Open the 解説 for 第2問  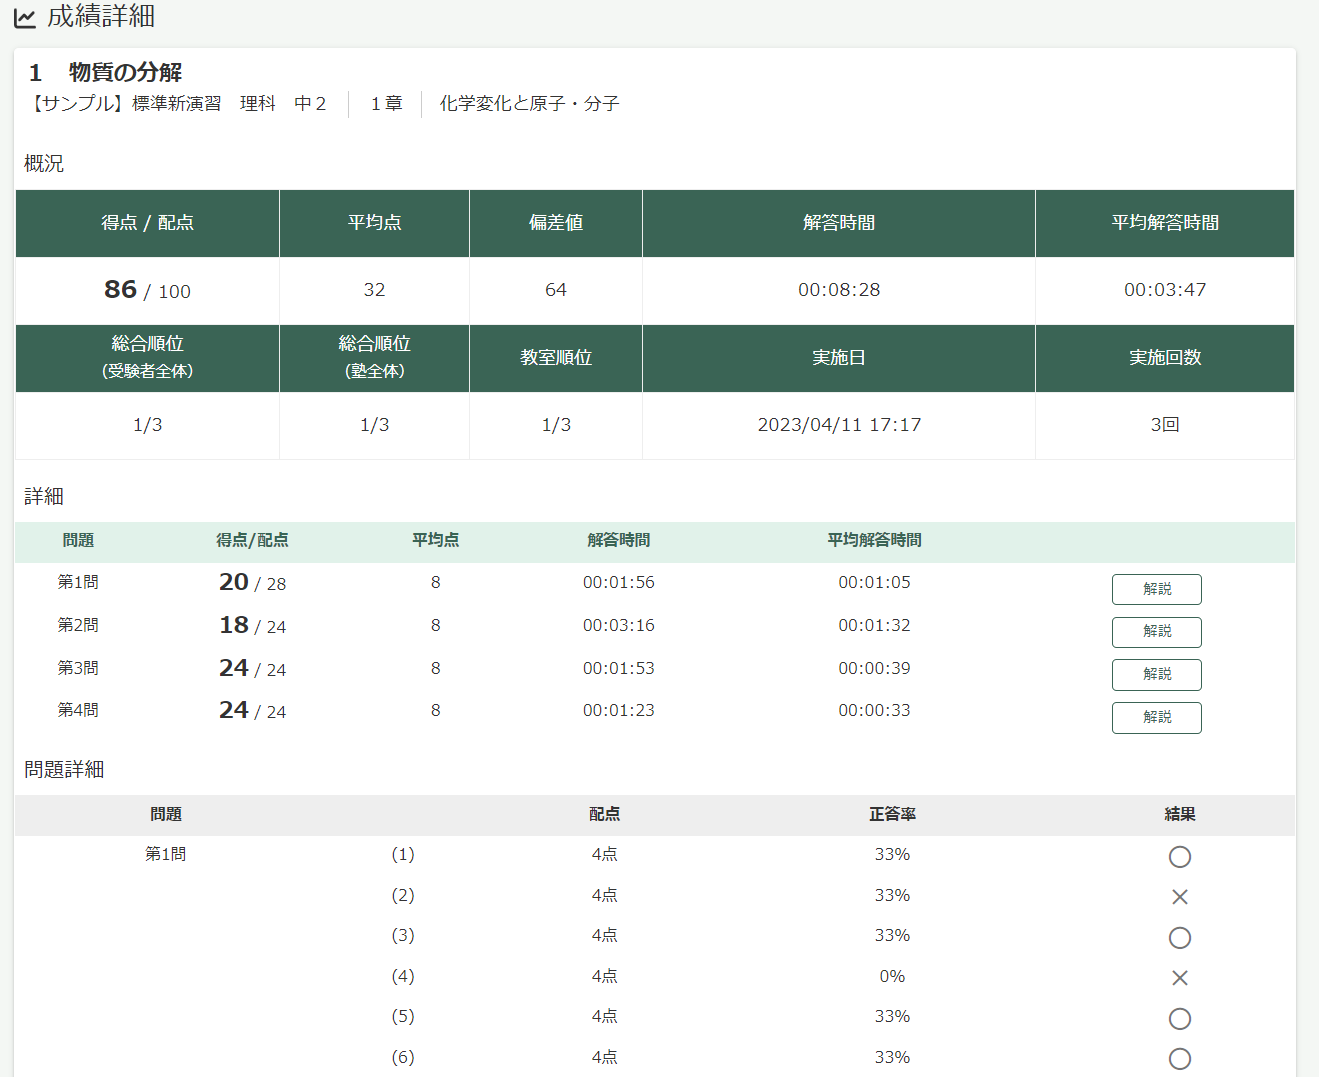pyautogui.click(x=1156, y=632)
